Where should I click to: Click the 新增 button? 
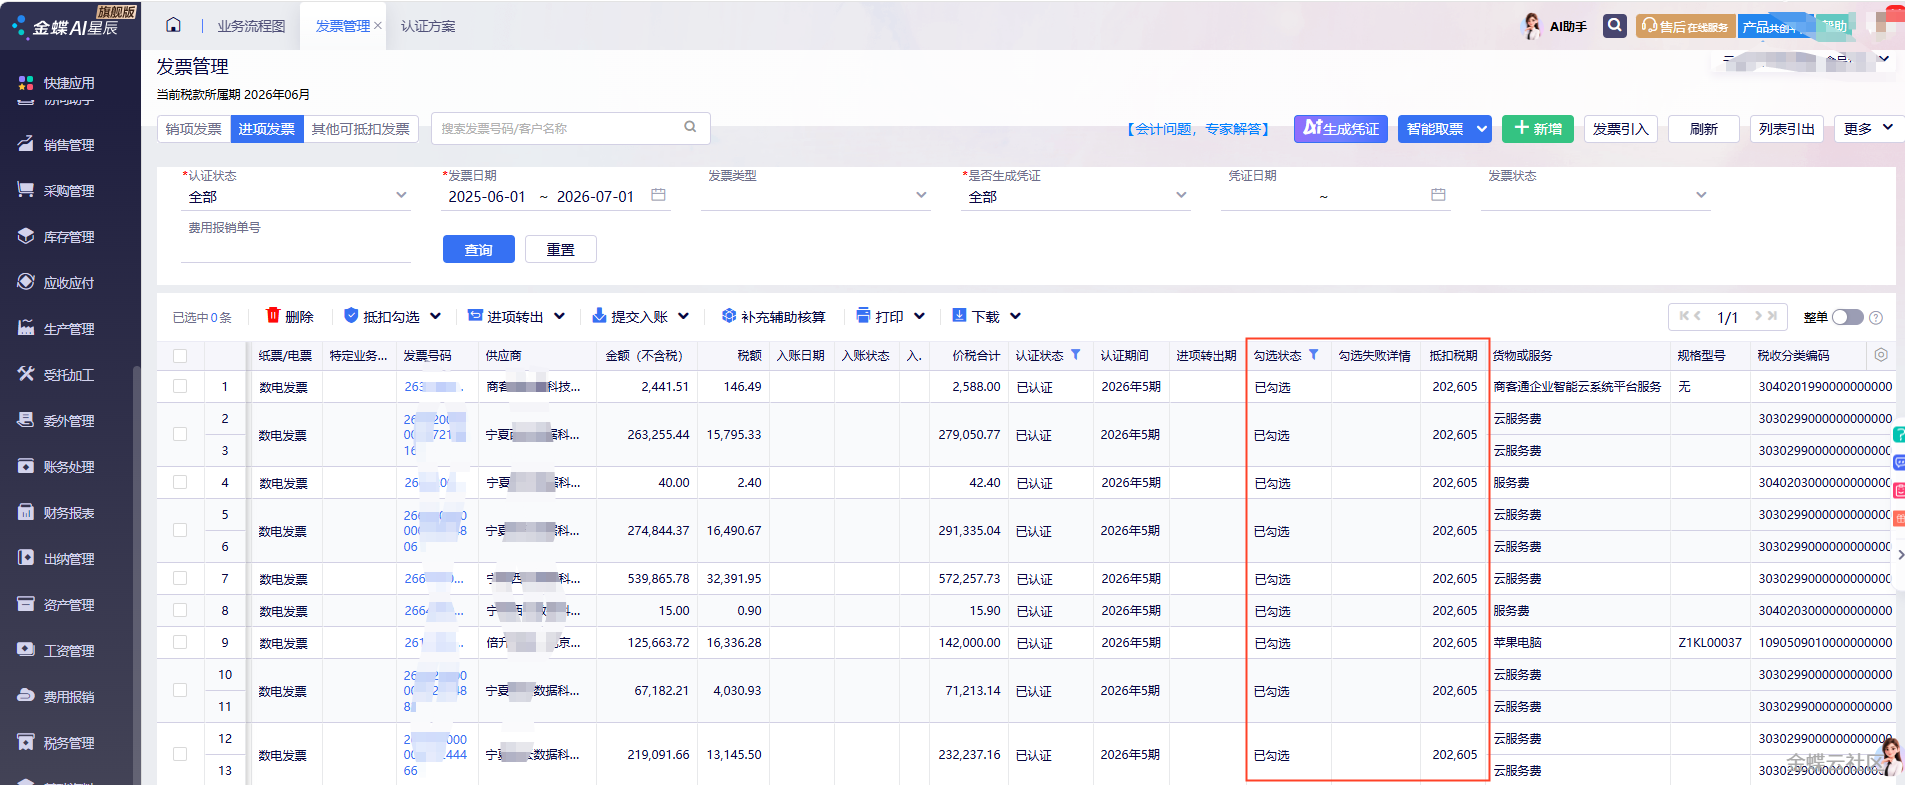(x=1538, y=128)
